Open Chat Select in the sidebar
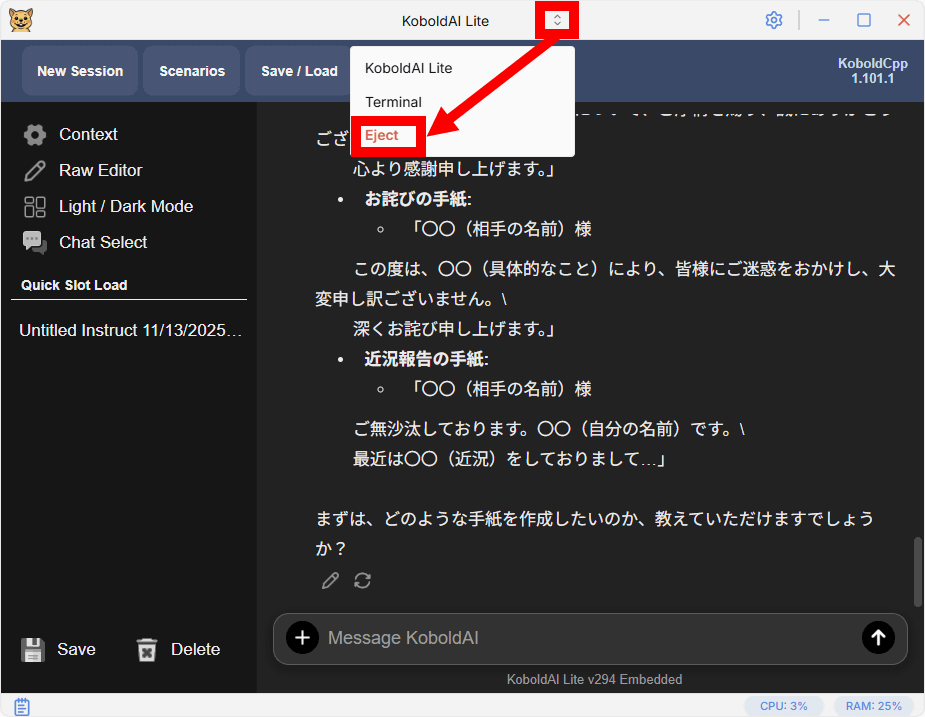Screen dimensions: 925x717 coord(102,242)
